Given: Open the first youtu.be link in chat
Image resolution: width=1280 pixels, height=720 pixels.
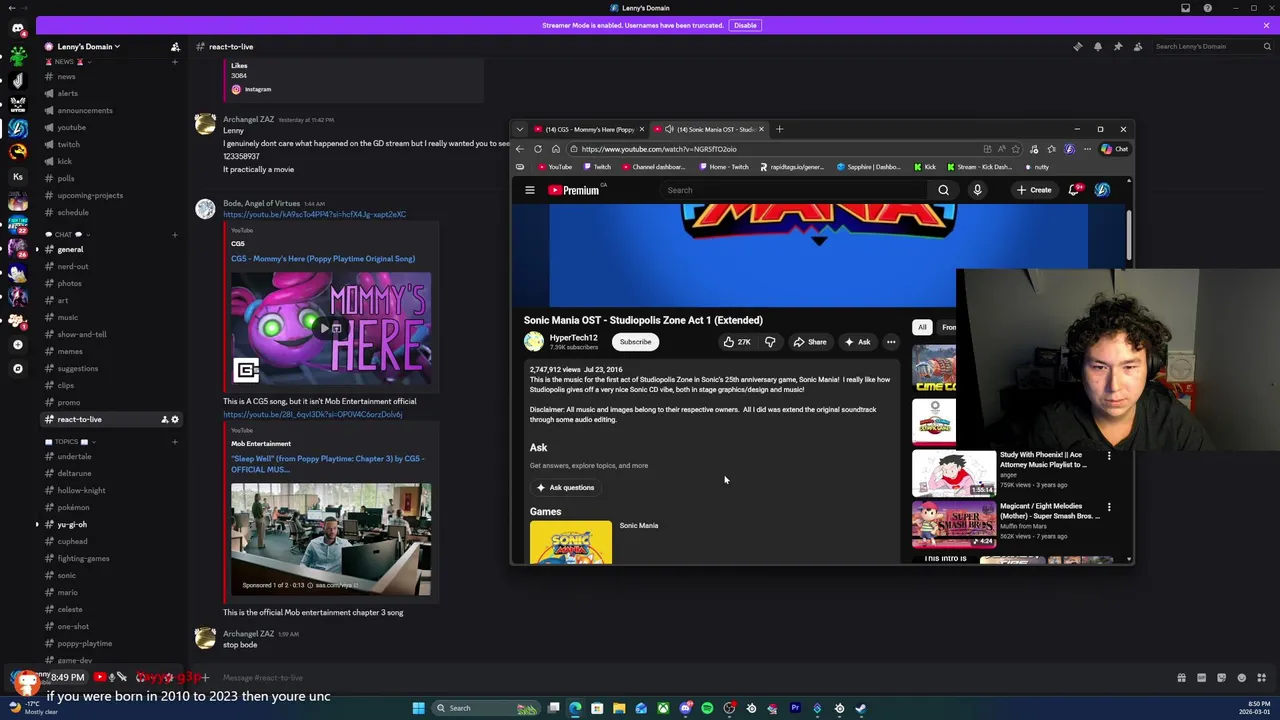Looking at the screenshot, I should [314, 214].
